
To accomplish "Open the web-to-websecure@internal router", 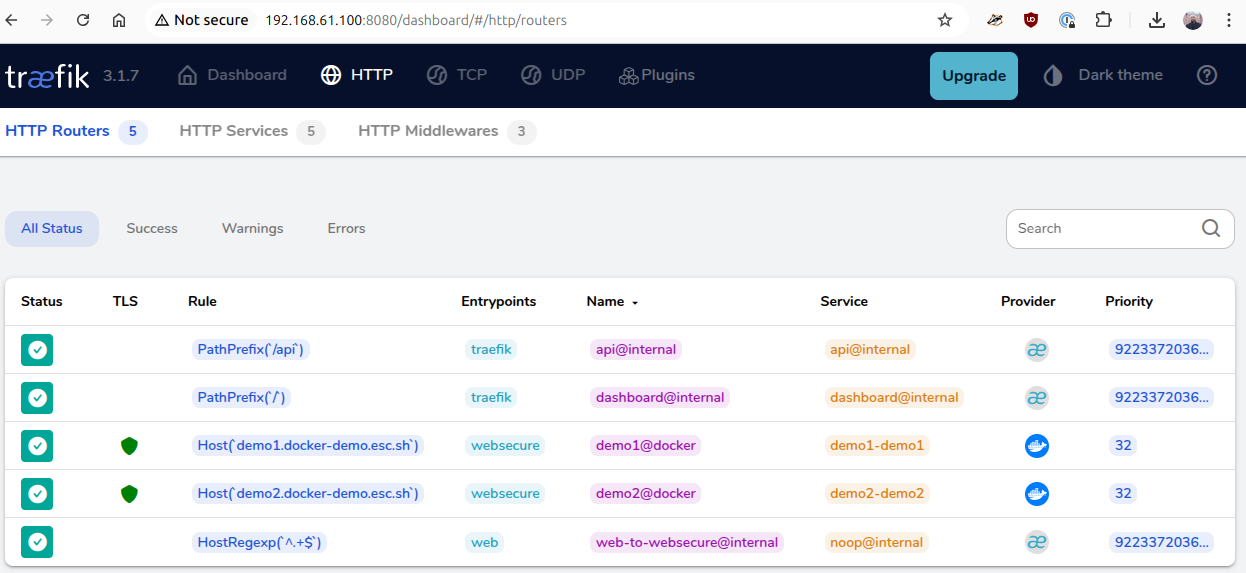I will [x=686, y=542].
